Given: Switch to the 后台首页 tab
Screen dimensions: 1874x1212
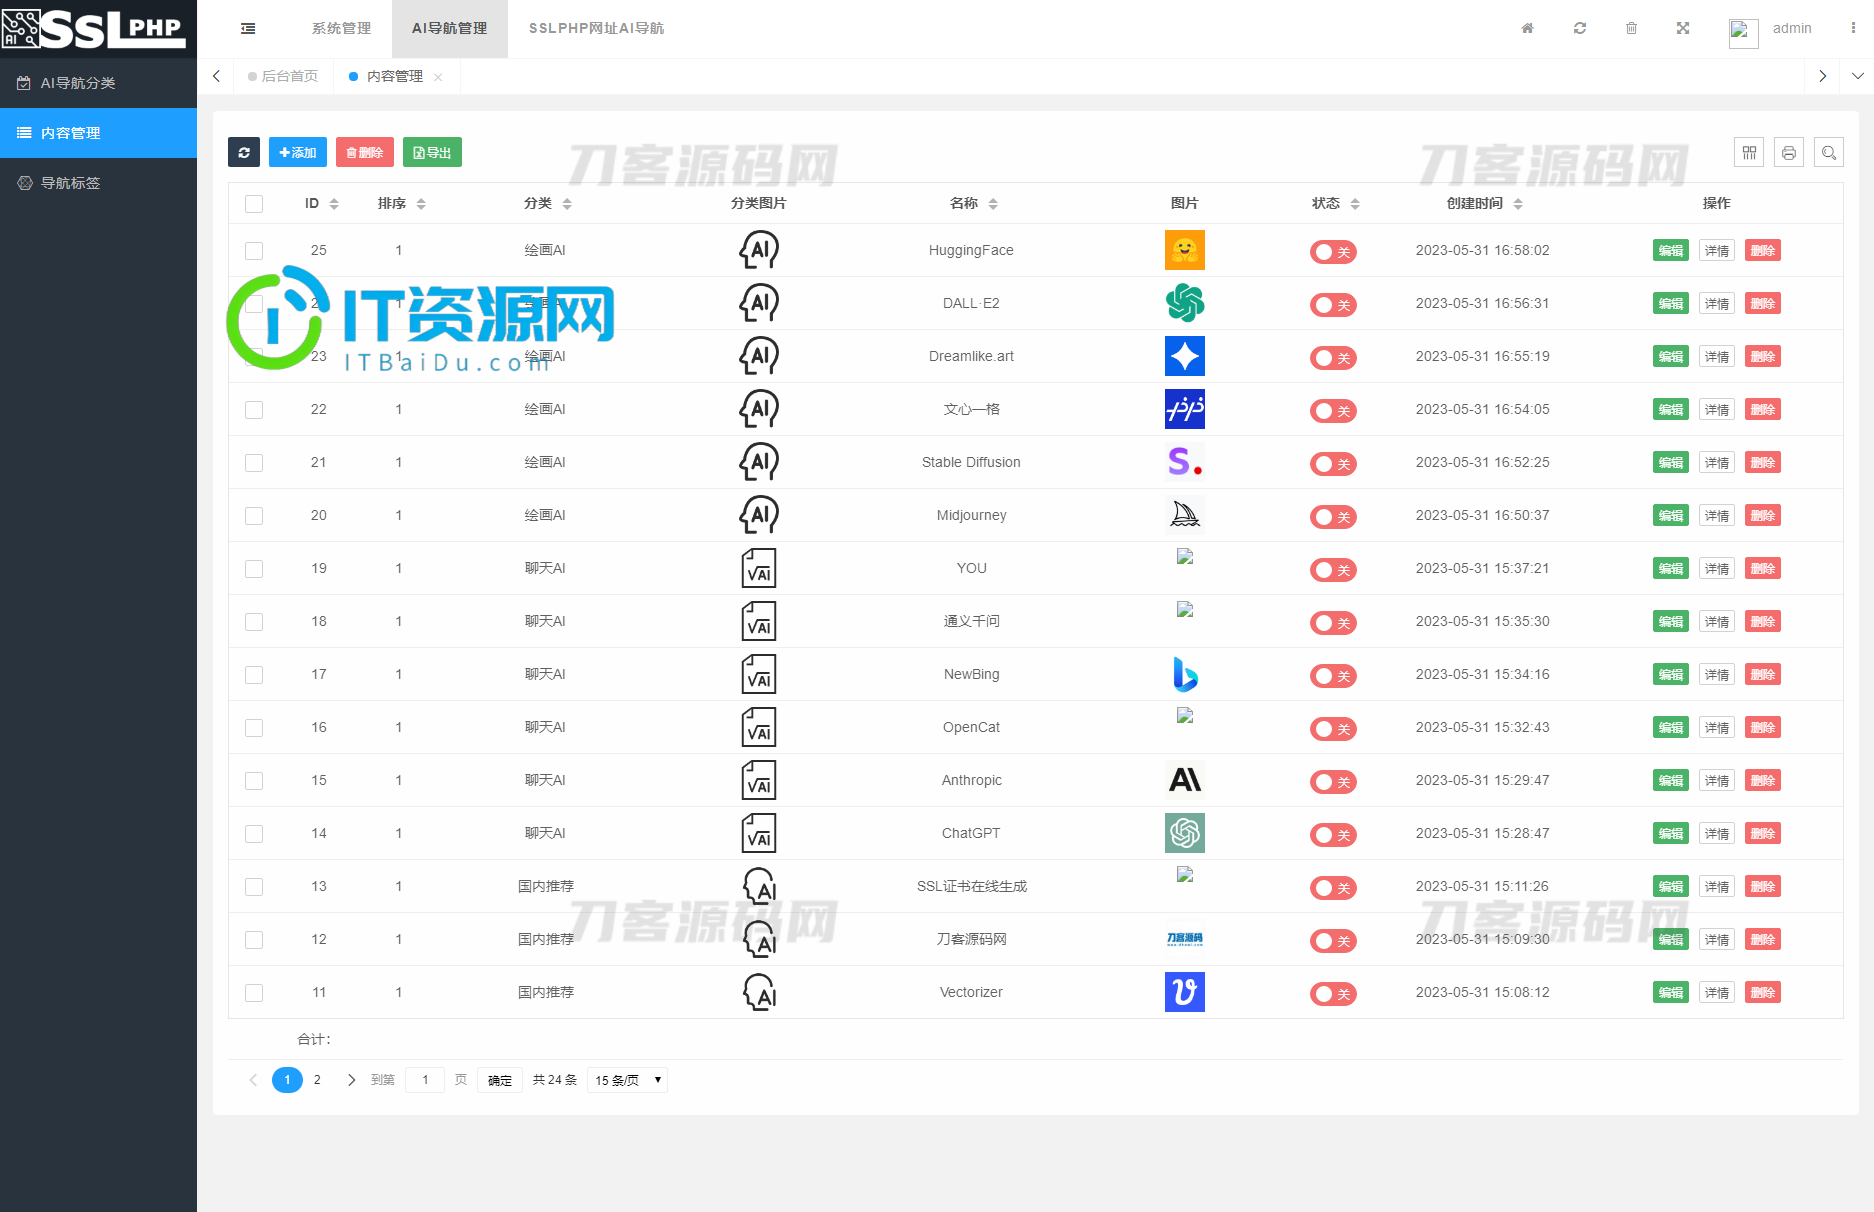Looking at the screenshot, I should coord(283,76).
